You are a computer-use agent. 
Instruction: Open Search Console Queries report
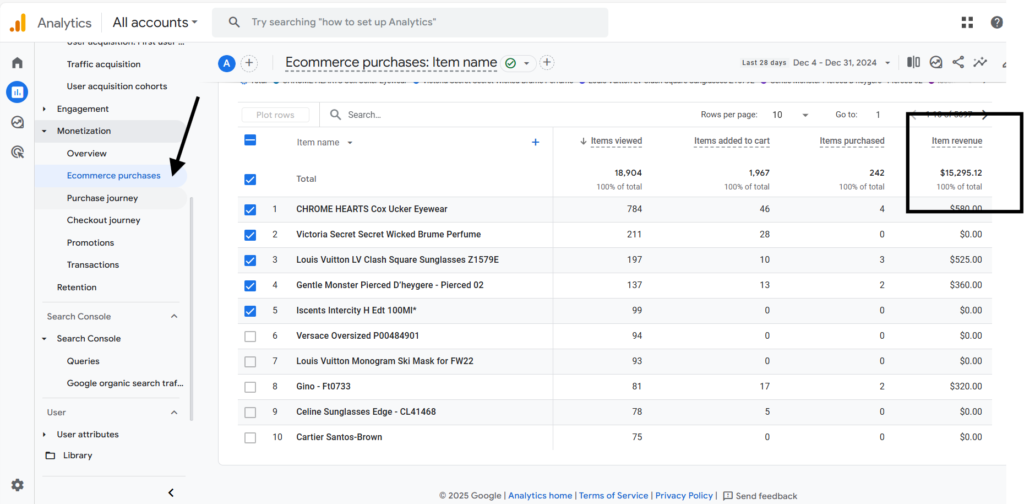point(83,361)
